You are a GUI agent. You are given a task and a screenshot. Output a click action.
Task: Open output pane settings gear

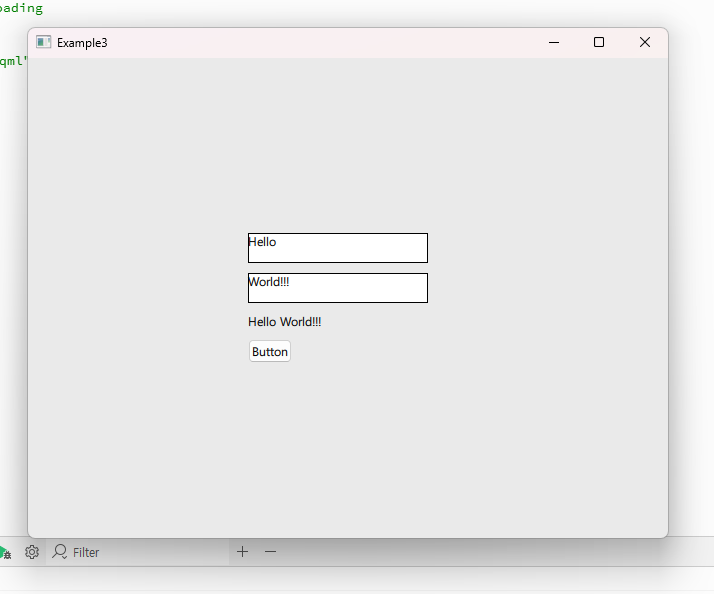[x=32, y=552]
